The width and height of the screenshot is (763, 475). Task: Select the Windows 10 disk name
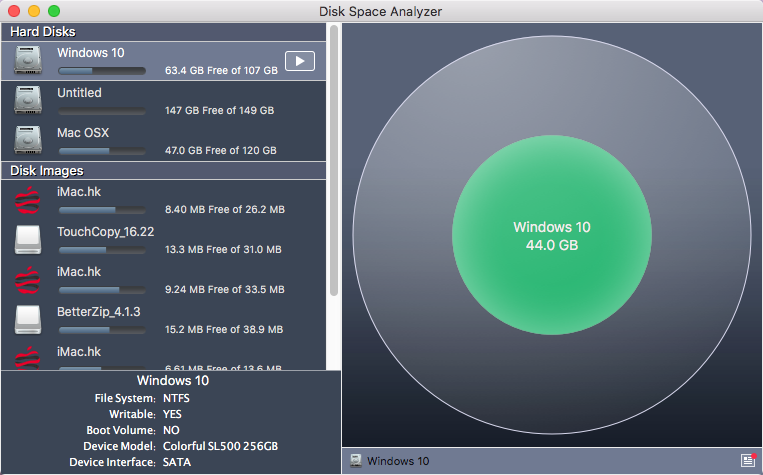[91, 53]
